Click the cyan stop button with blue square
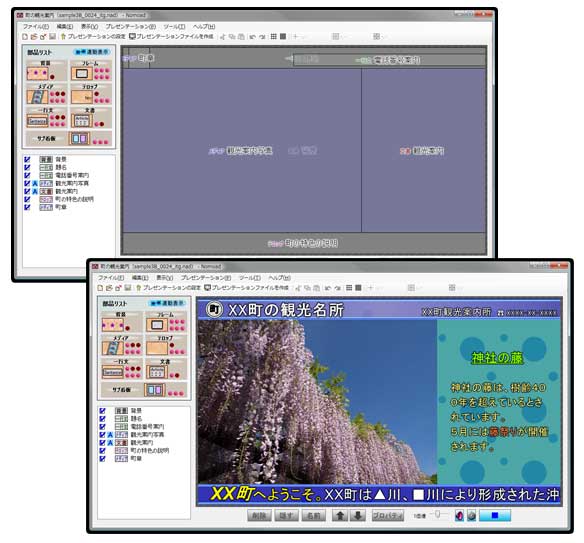This screenshot has height=543, width=584. coord(495,515)
